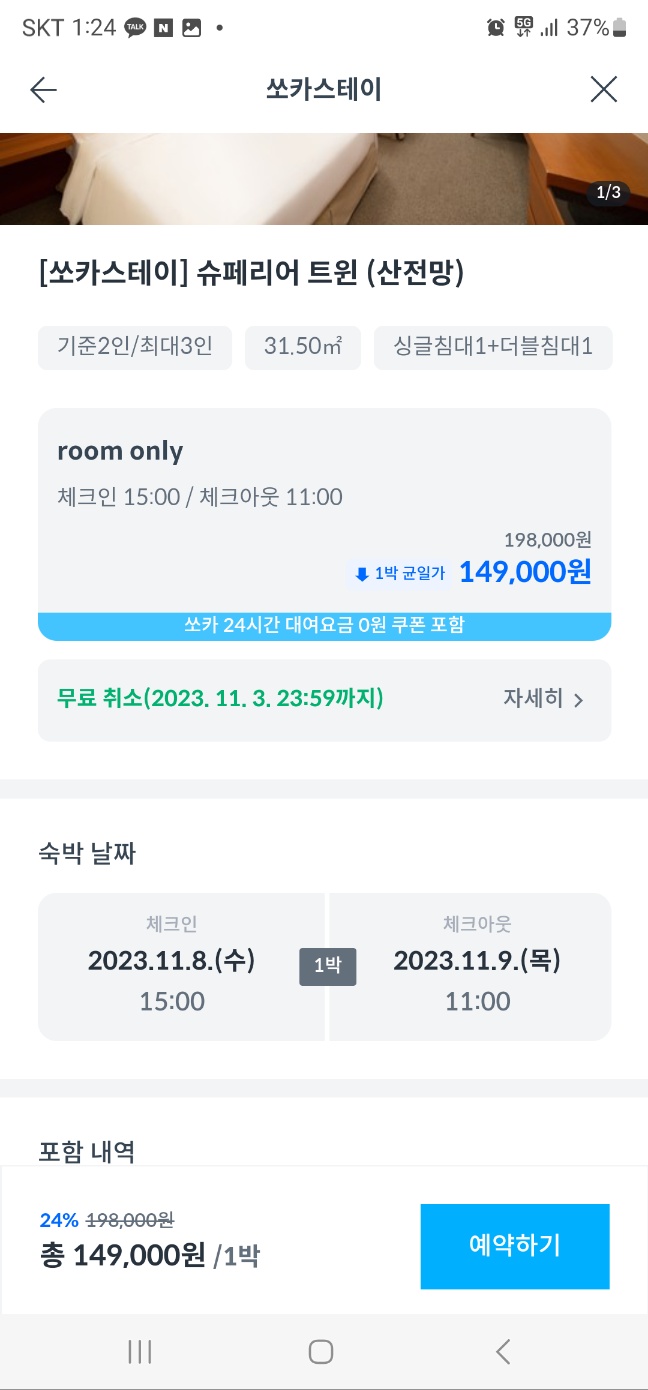Open the KakaoTalk notification icon
The height and width of the screenshot is (1390, 648).
coord(135,28)
